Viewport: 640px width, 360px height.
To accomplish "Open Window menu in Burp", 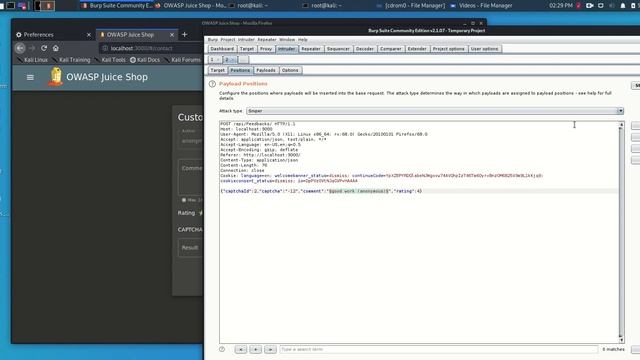I will pyautogui.click(x=287, y=40).
